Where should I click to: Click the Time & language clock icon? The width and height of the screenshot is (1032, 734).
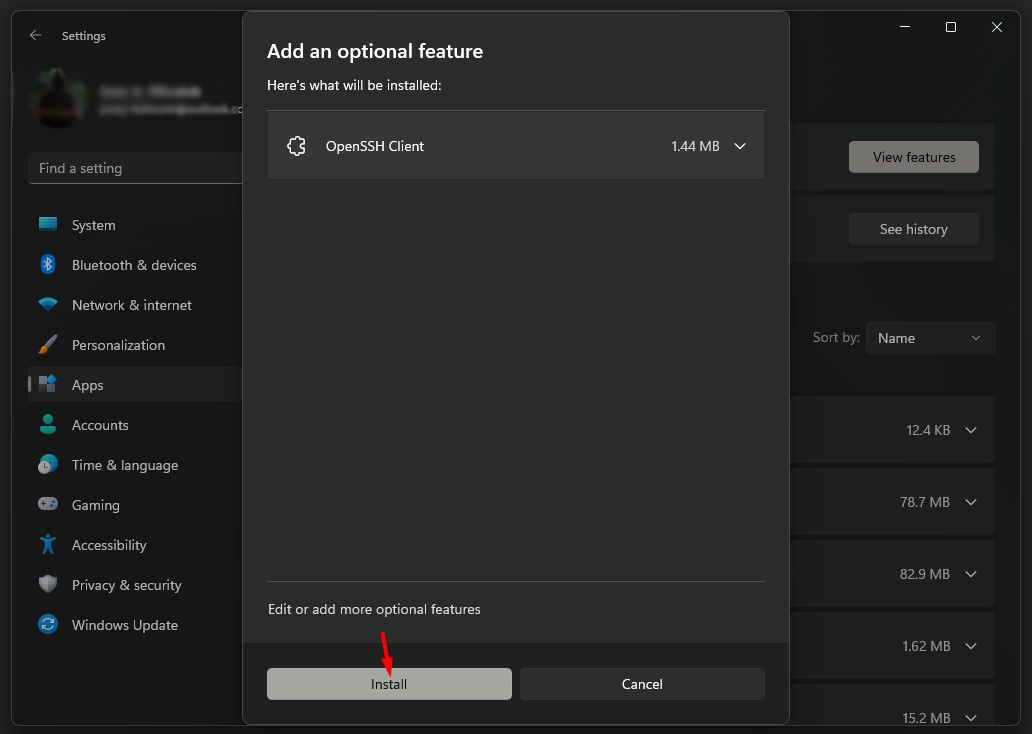[x=48, y=465]
